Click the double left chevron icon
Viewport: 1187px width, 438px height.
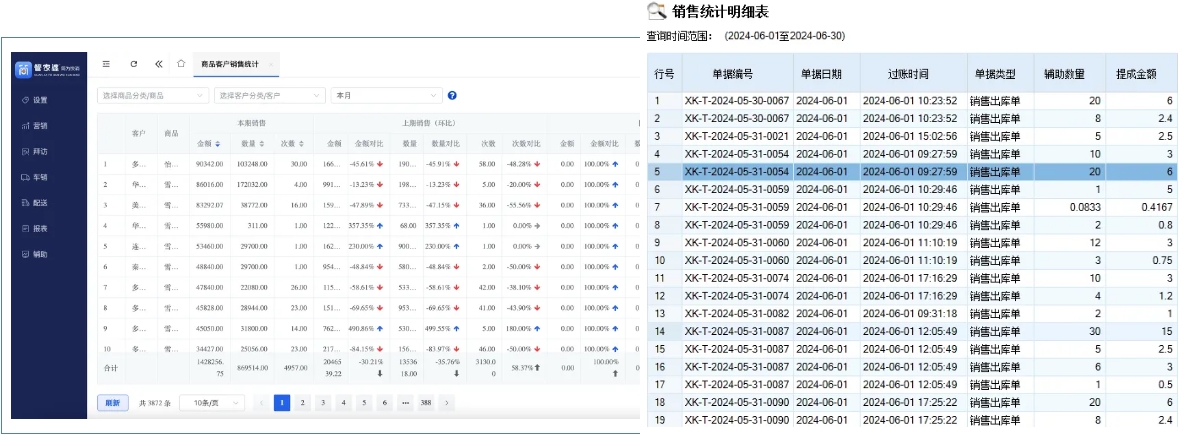(158, 63)
